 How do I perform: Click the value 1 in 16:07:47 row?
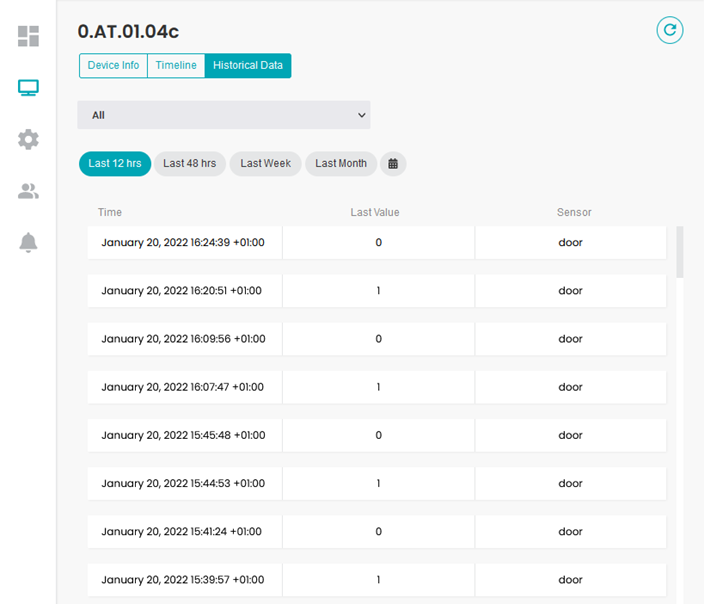coord(378,387)
